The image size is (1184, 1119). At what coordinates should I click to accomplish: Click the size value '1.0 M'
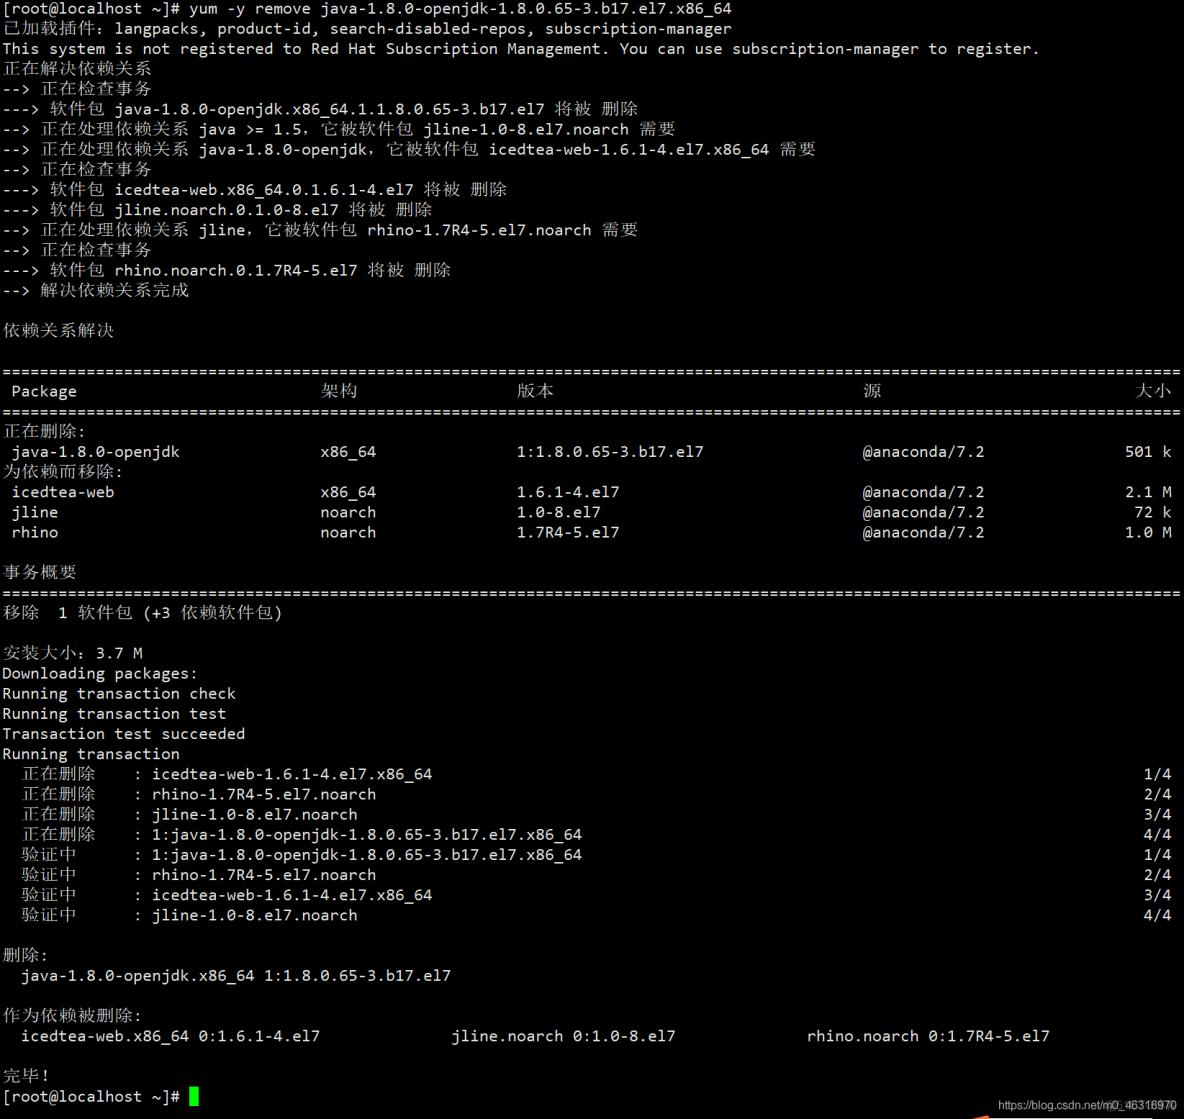click(x=1148, y=532)
